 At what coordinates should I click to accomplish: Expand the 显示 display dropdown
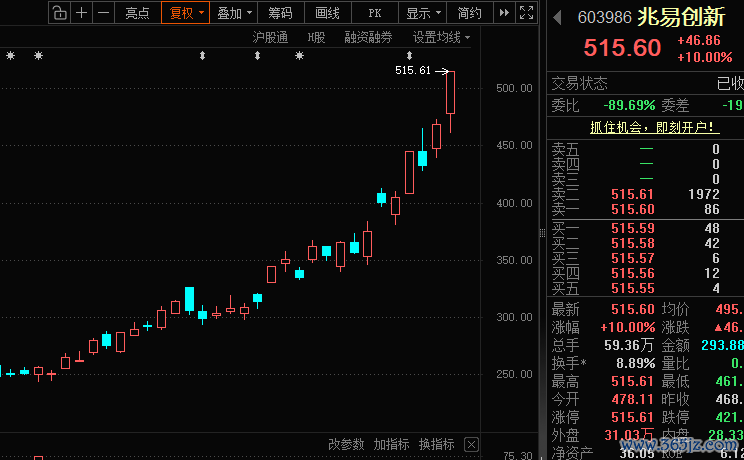(x=423, y=13)
